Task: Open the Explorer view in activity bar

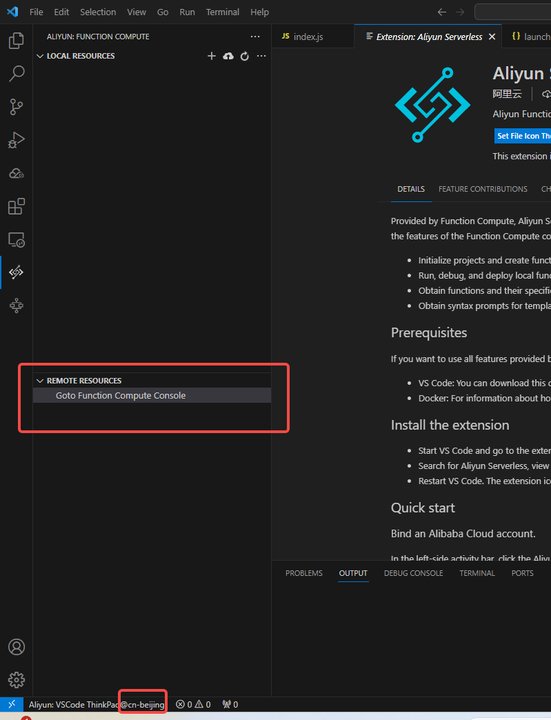Action: (x=16, y=41)
